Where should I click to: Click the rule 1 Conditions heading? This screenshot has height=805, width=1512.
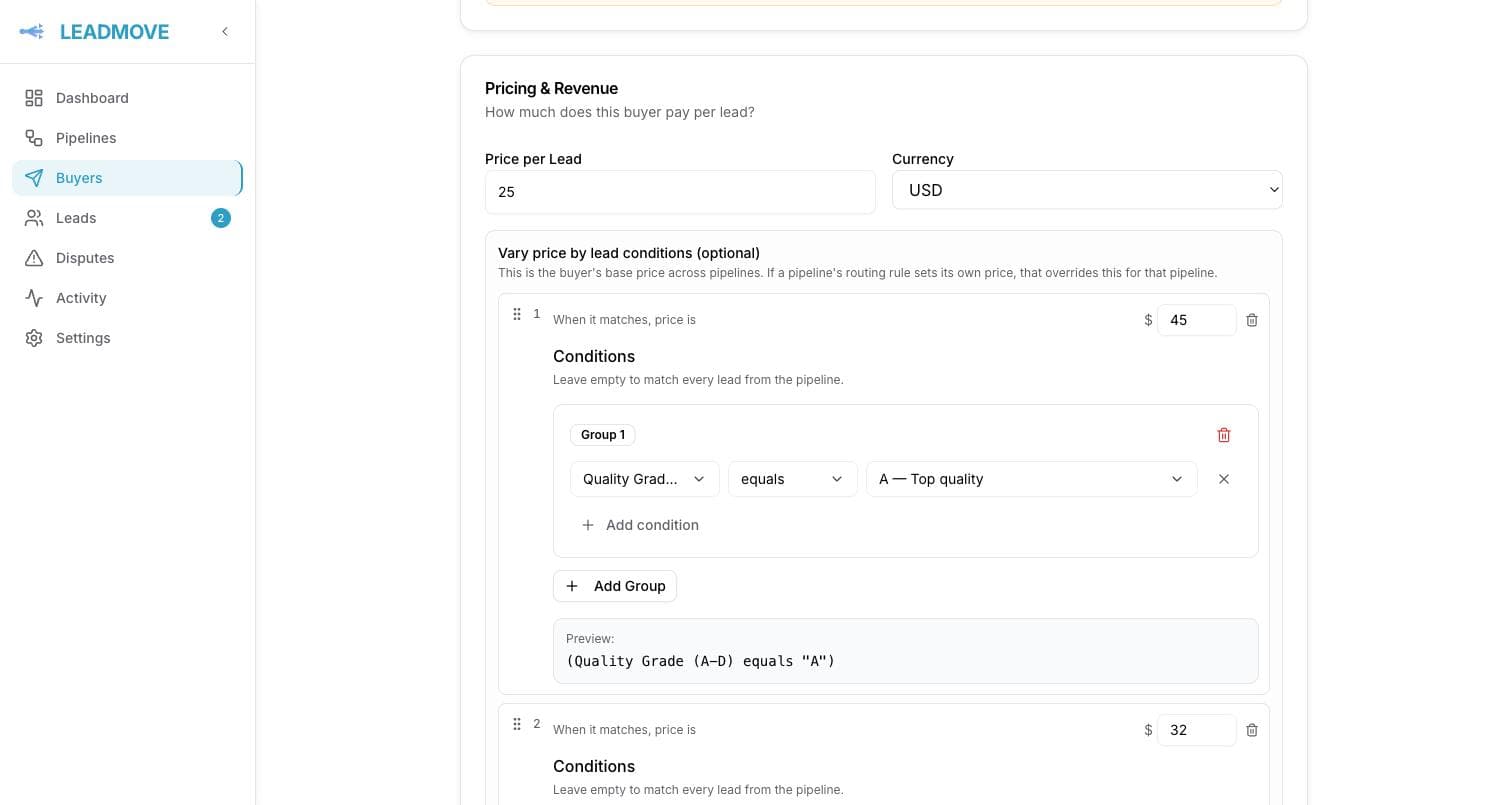[x=594, y=356]
